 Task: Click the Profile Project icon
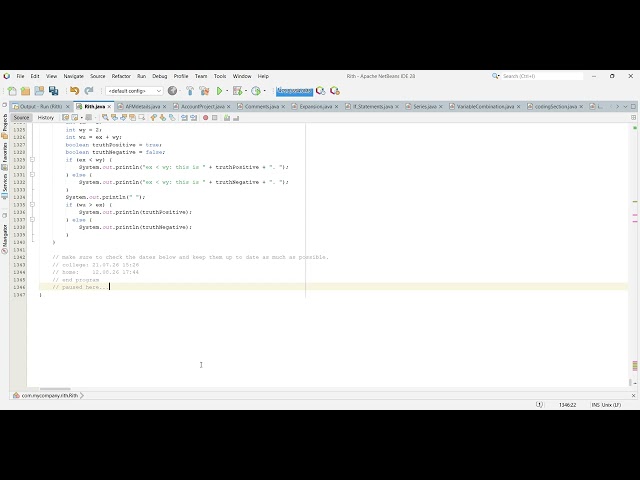(256, 91)
